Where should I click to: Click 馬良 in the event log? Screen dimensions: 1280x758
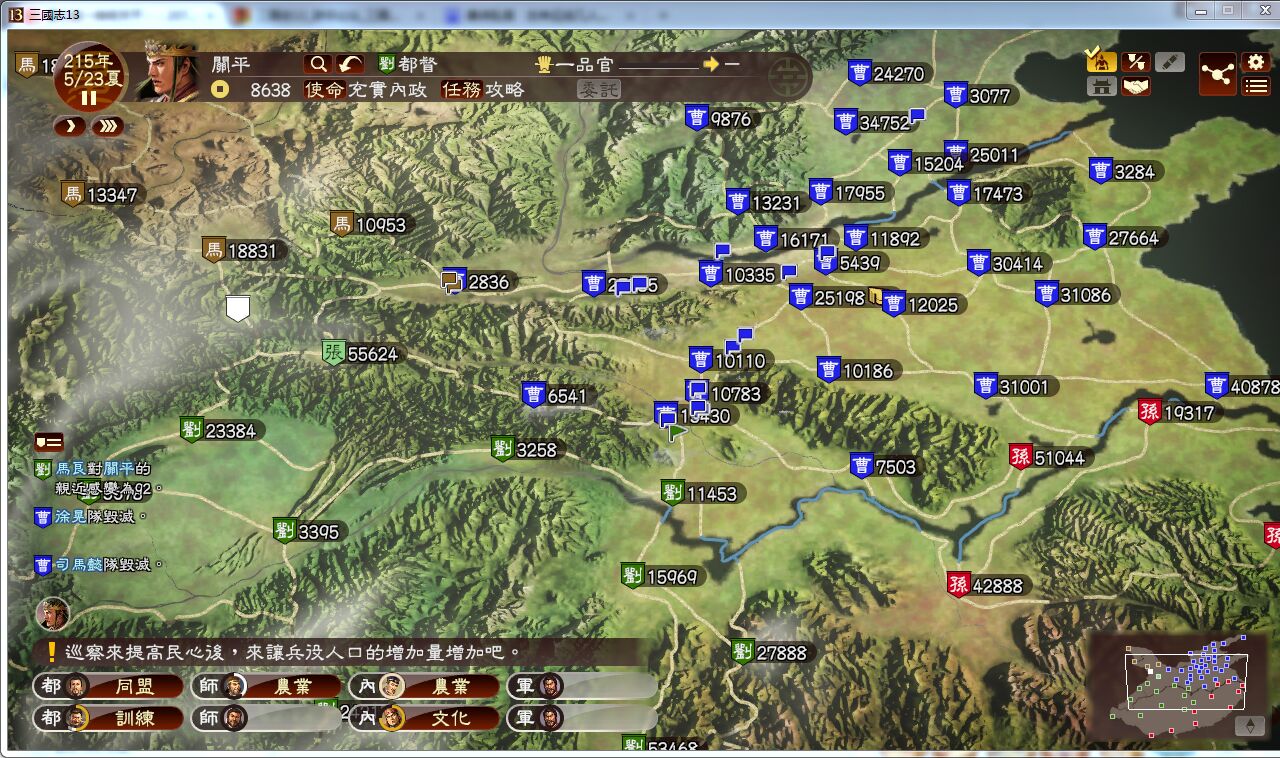[71, 469]
